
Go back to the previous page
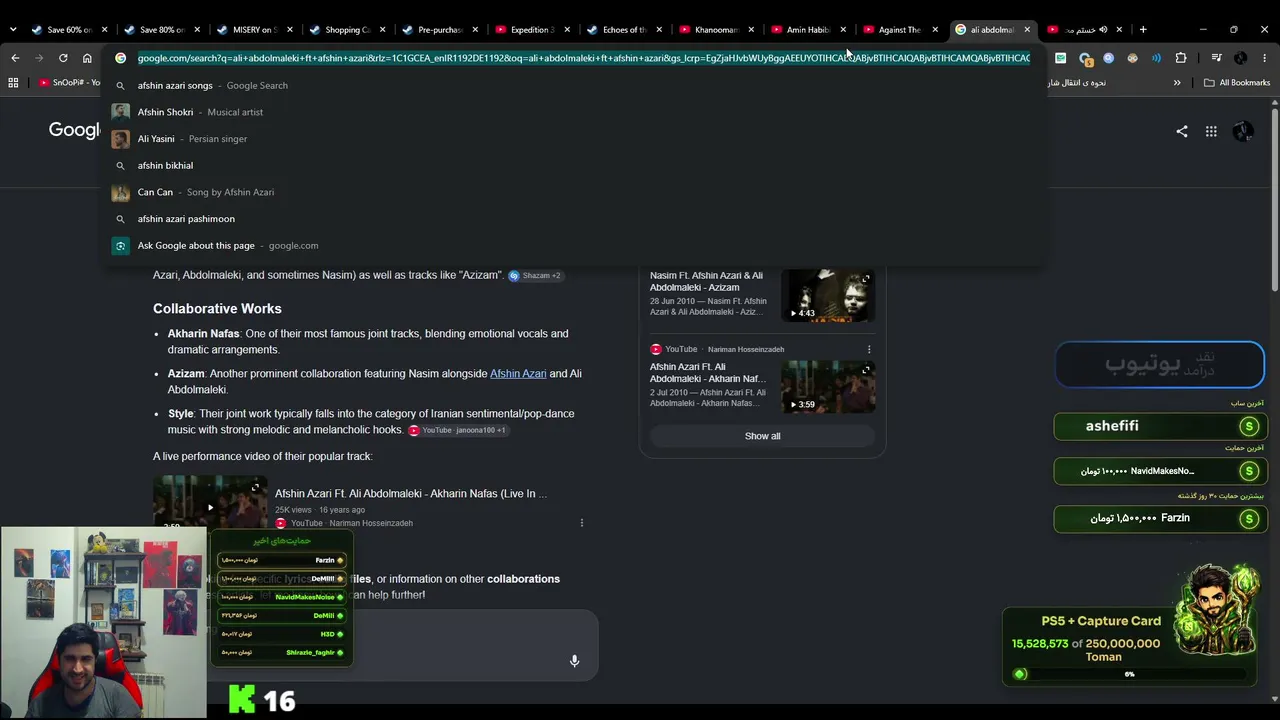(15, 58)
